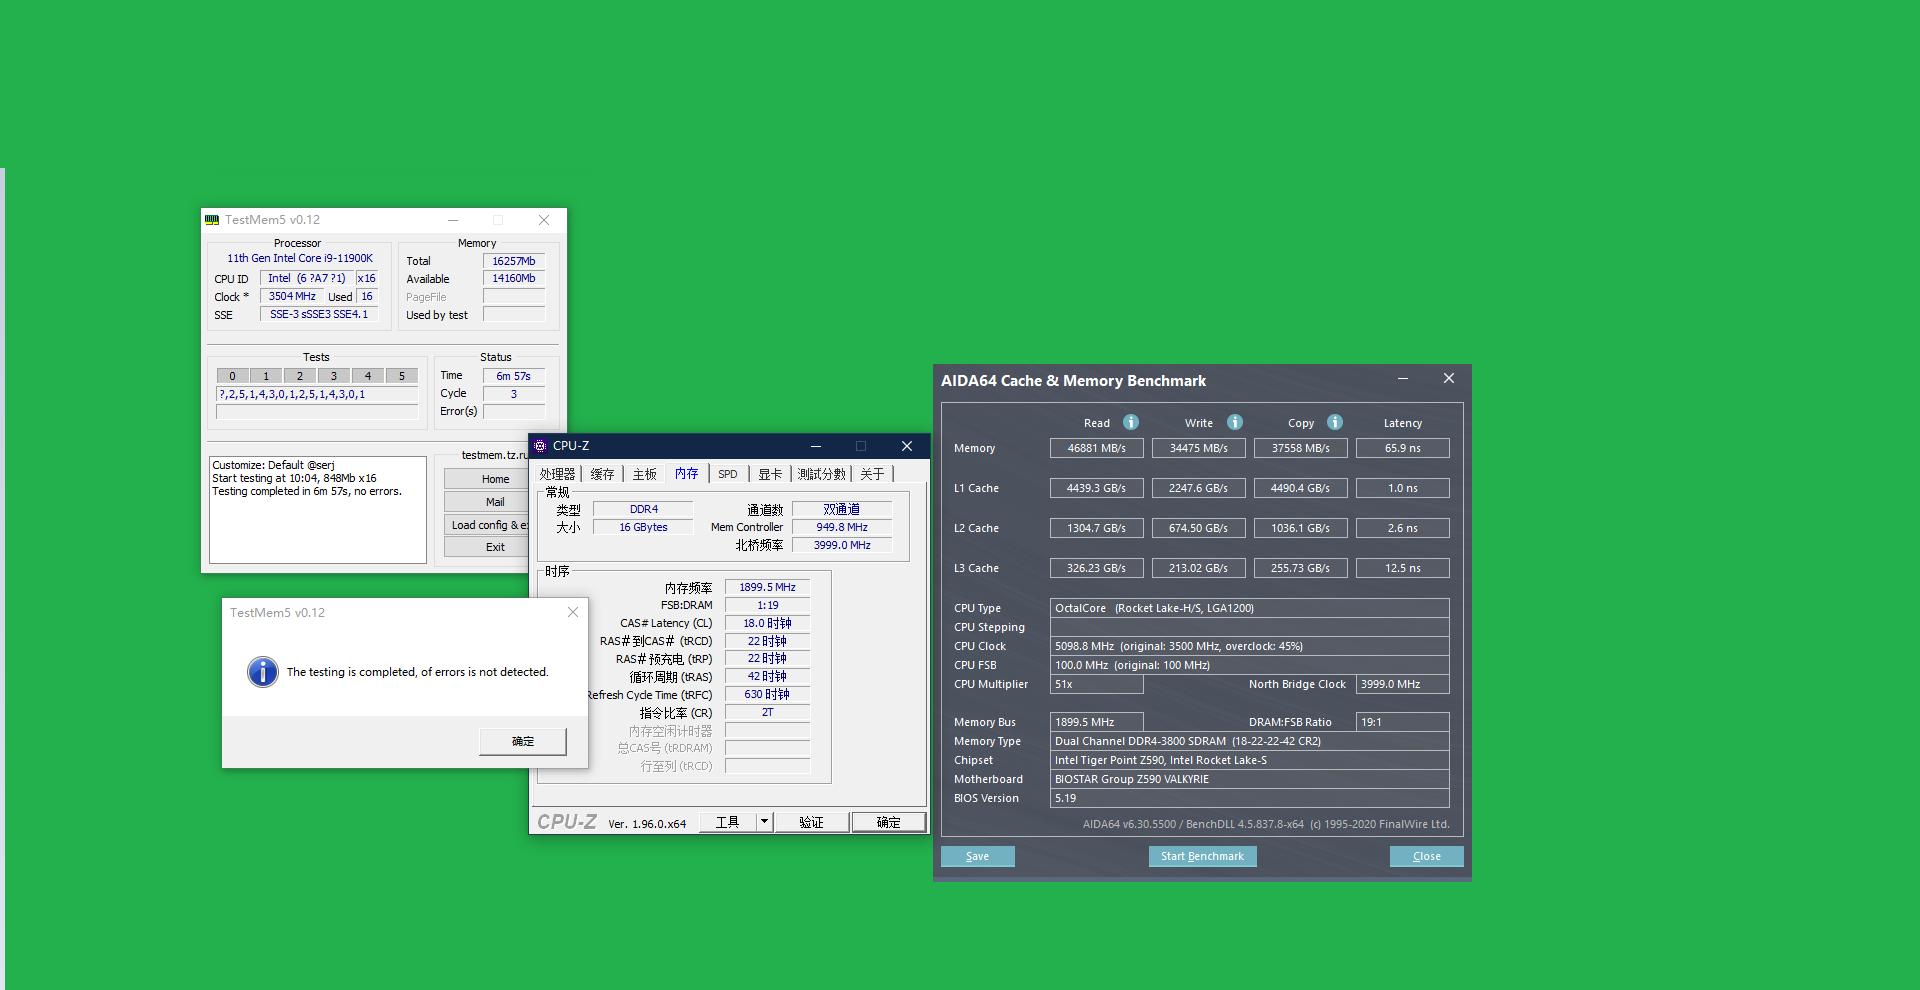Click the Read info icon in AIDA64

click(x=1131, y=422)
